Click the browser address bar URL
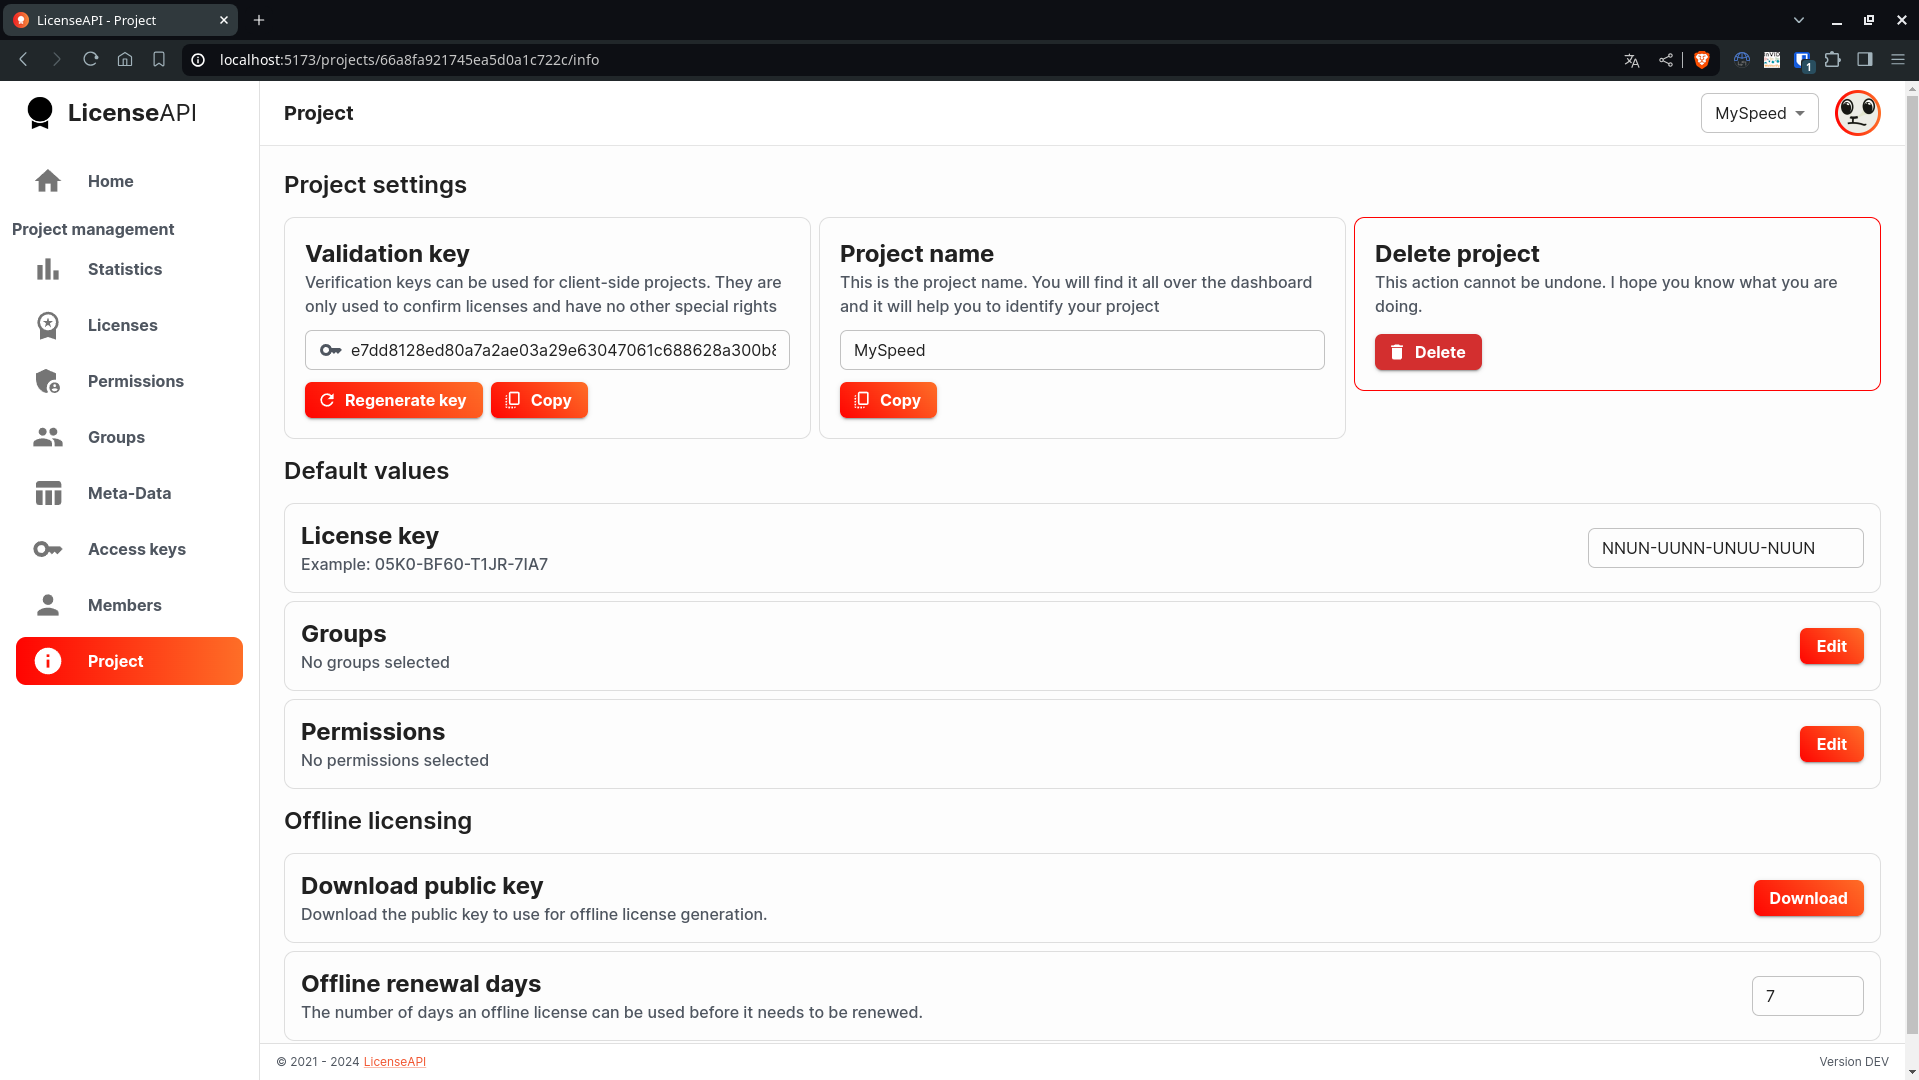 [x=409, y=60]
